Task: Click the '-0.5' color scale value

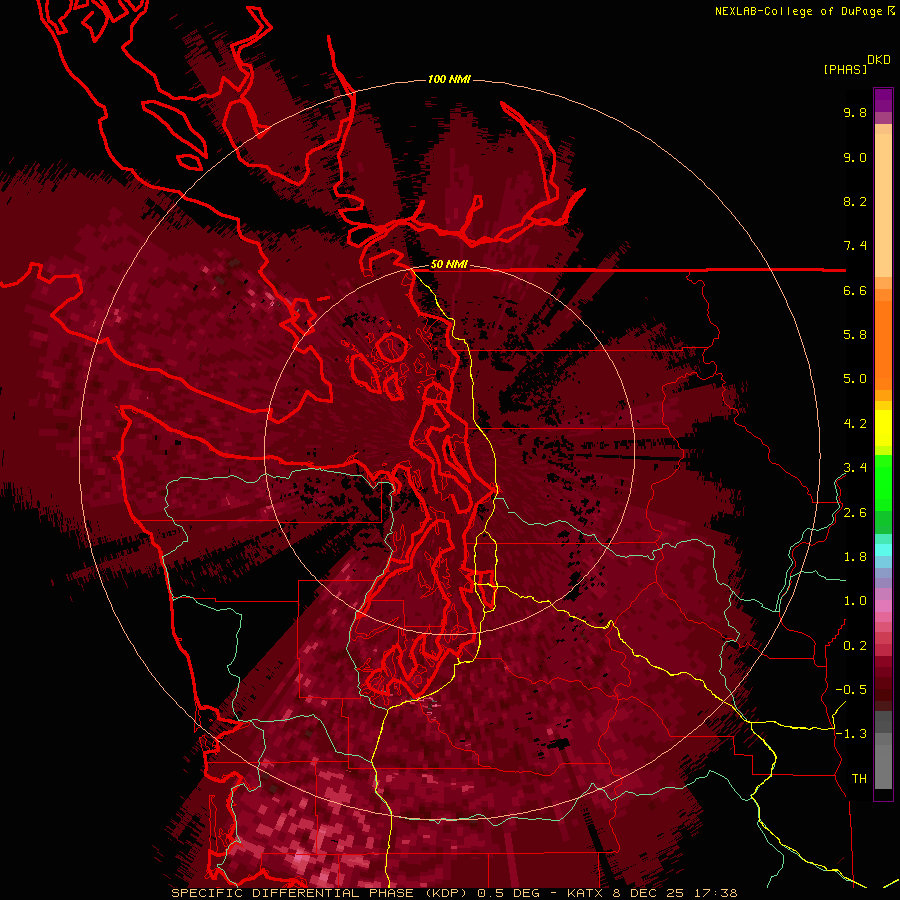Action: coord(851,690)
